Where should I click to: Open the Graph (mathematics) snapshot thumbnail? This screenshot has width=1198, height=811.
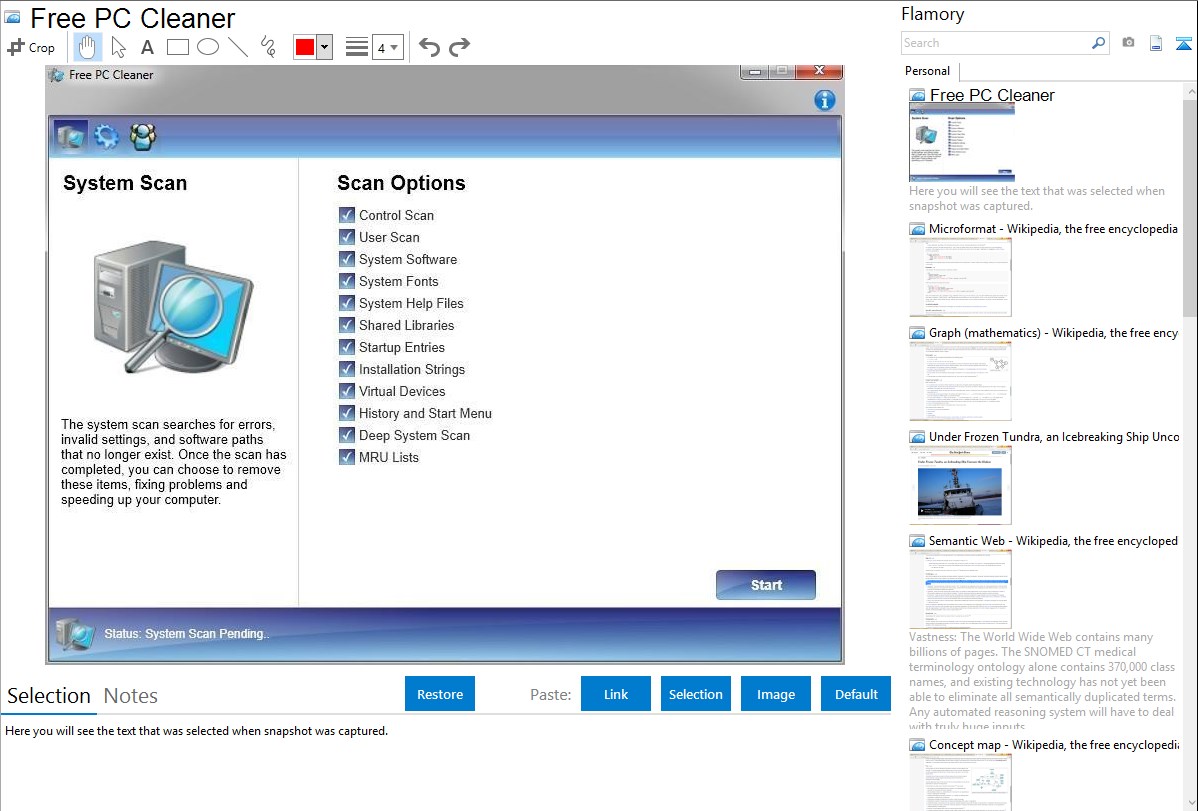click(x=960, y=381)
